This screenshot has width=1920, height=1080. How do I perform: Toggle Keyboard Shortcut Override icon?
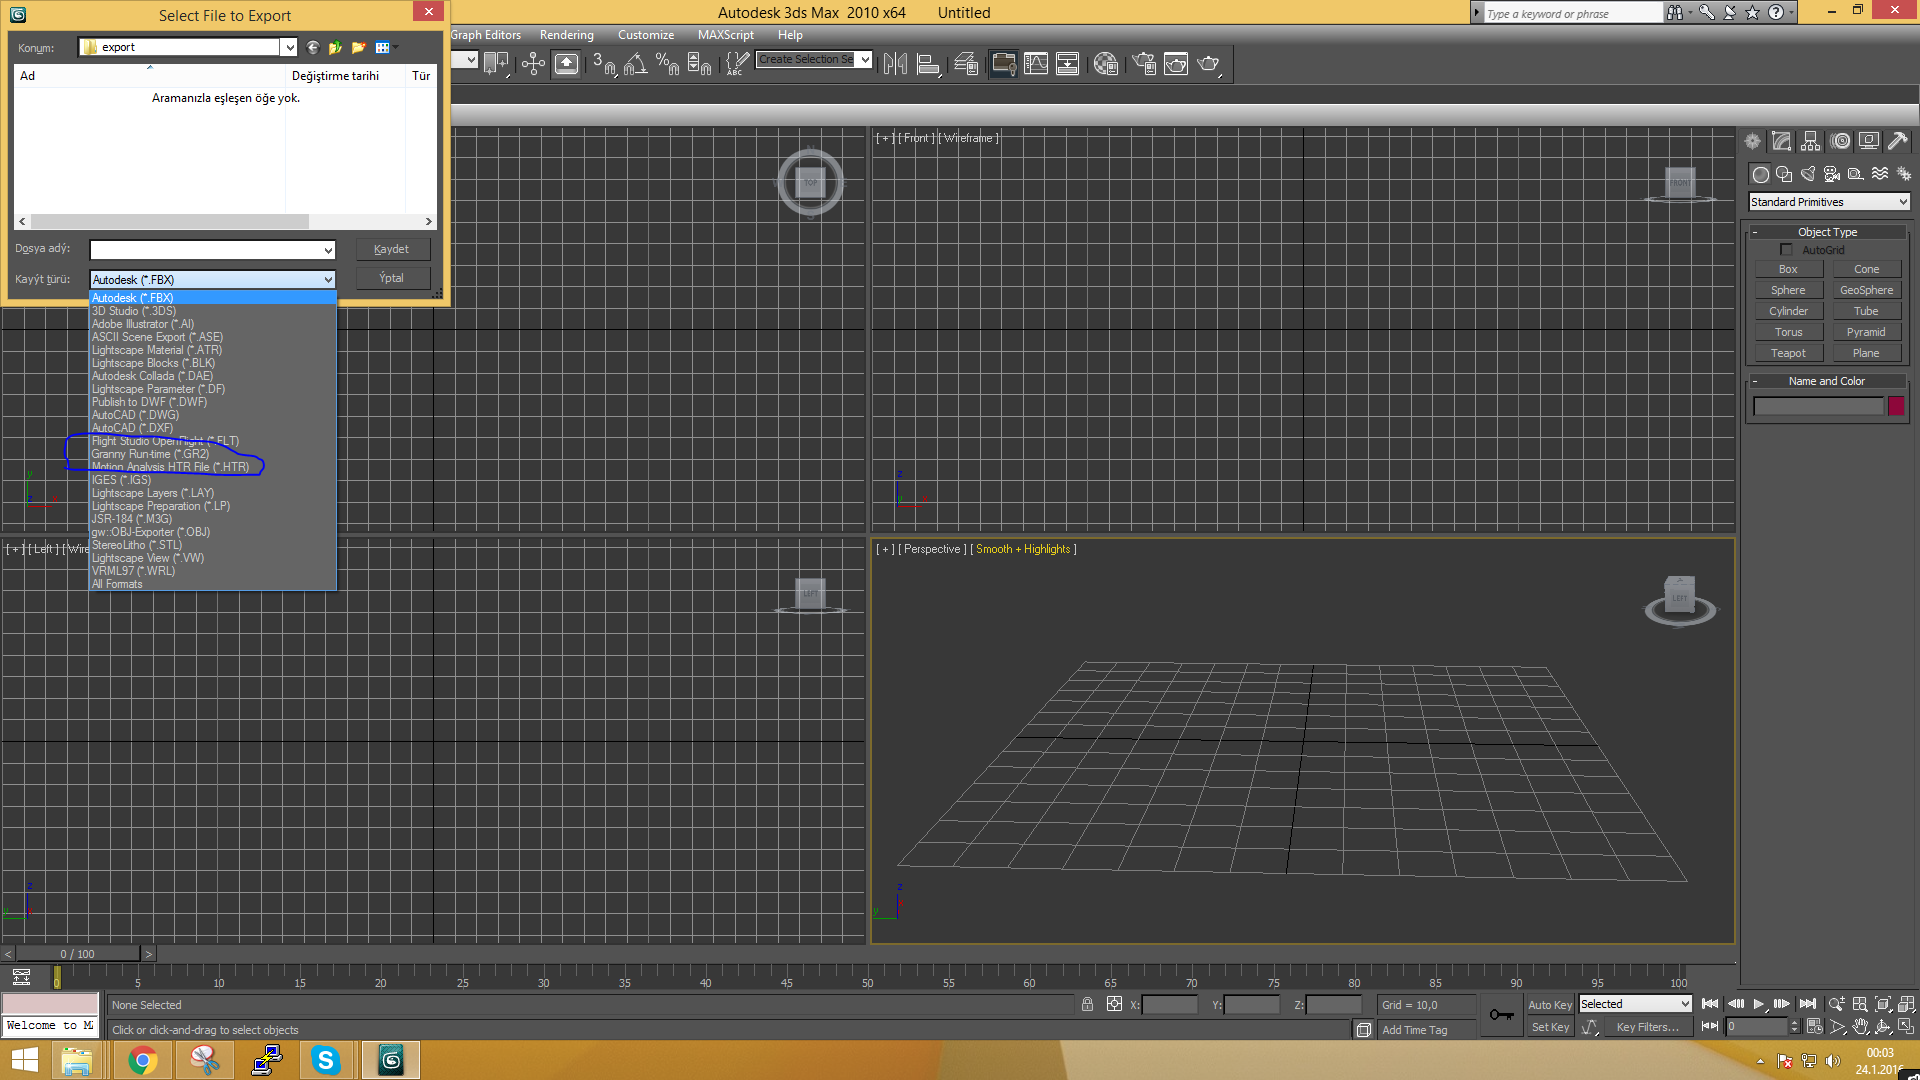566,64
